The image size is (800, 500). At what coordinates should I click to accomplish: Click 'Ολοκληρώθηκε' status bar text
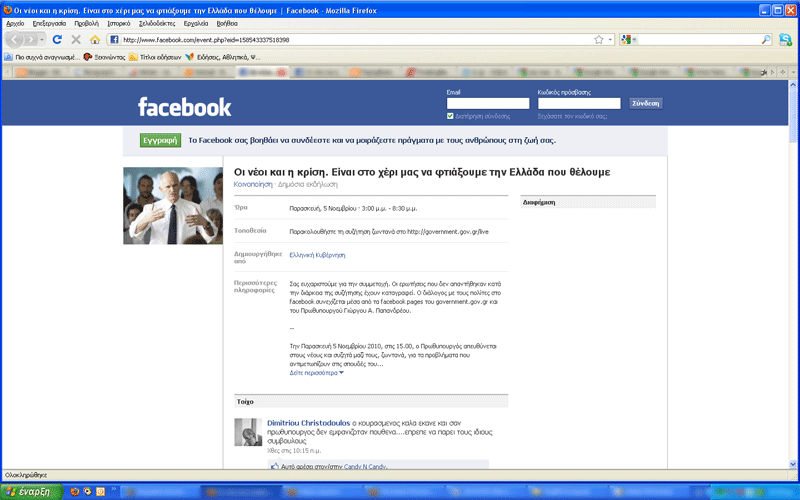(x=26, y=475)
